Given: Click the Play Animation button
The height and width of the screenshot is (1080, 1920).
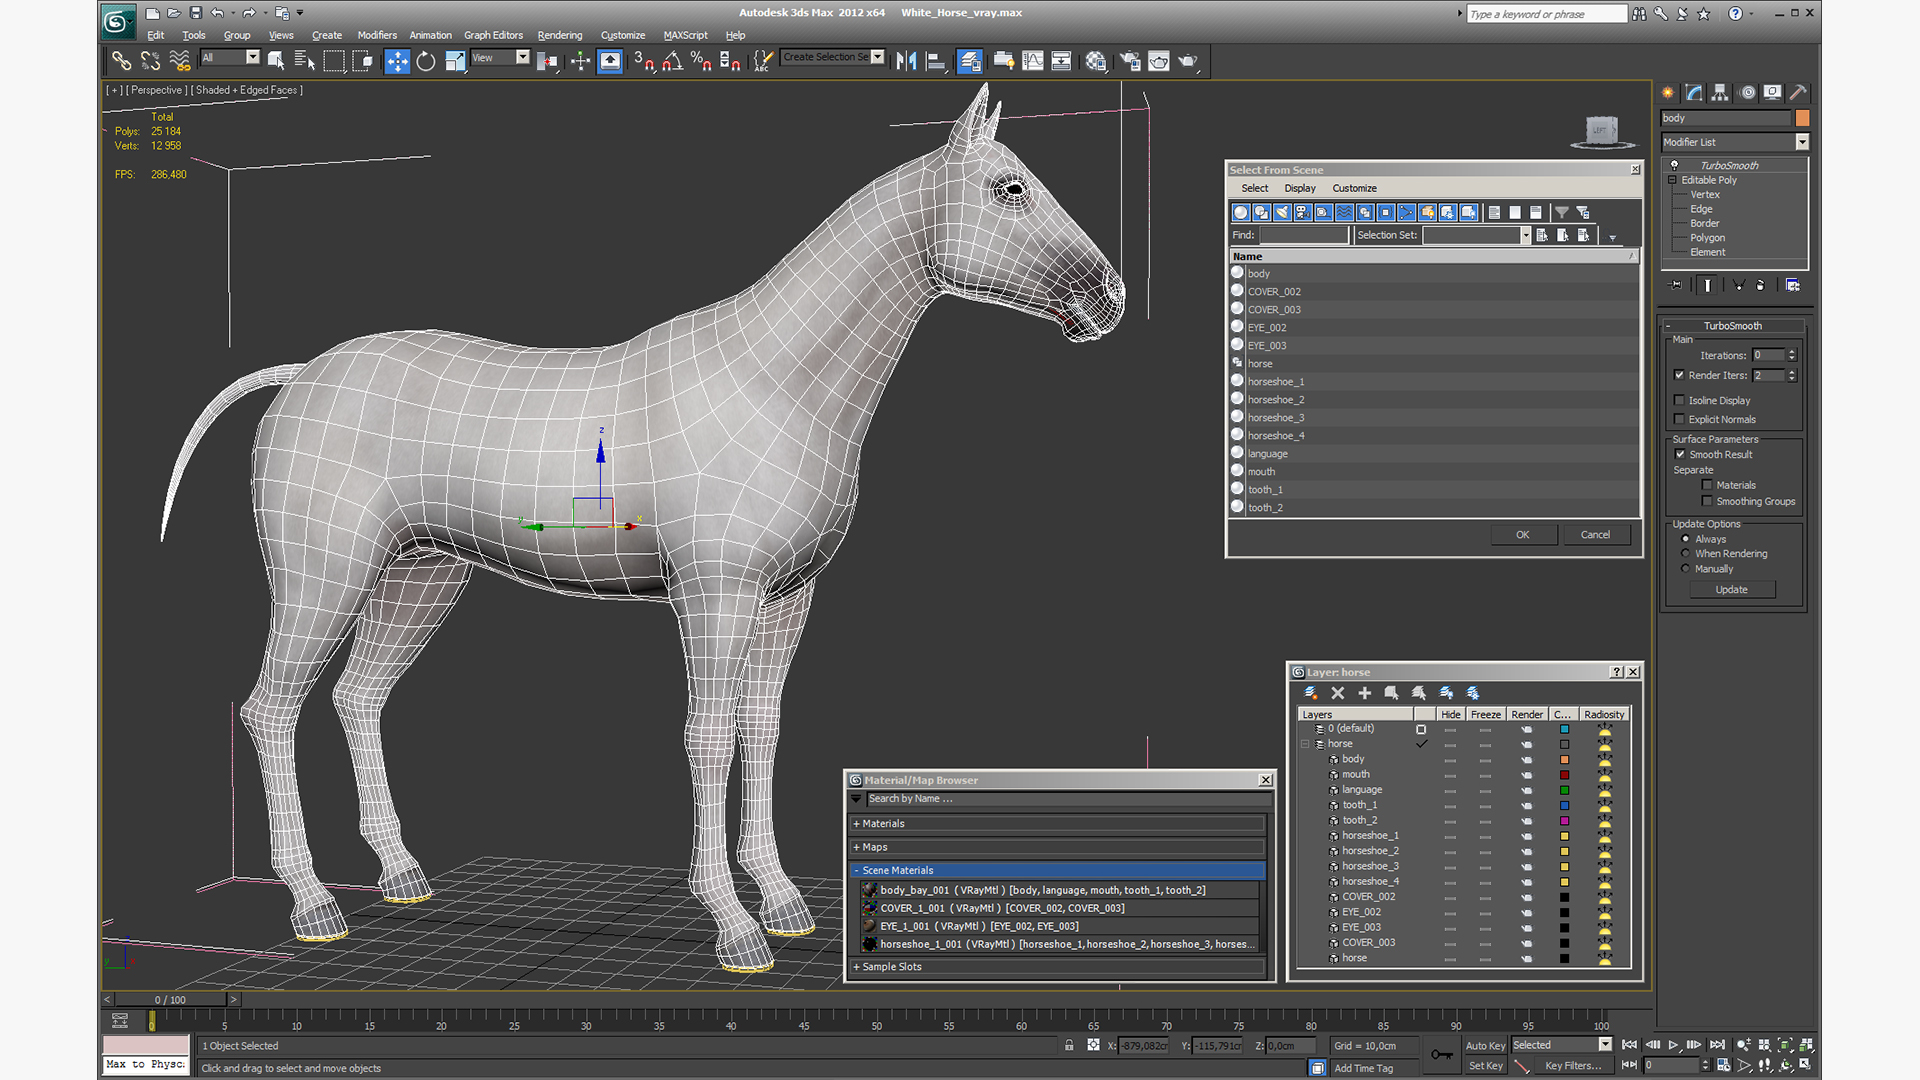Looking at the screenshot, I should (x=1673, y=1045).
